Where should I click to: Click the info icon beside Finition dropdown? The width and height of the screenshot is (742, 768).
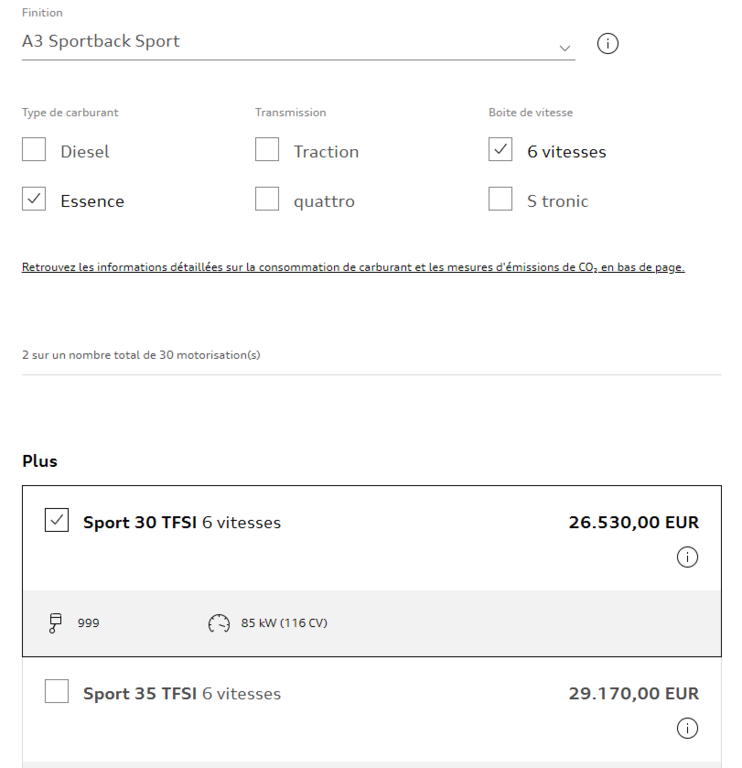607,45
